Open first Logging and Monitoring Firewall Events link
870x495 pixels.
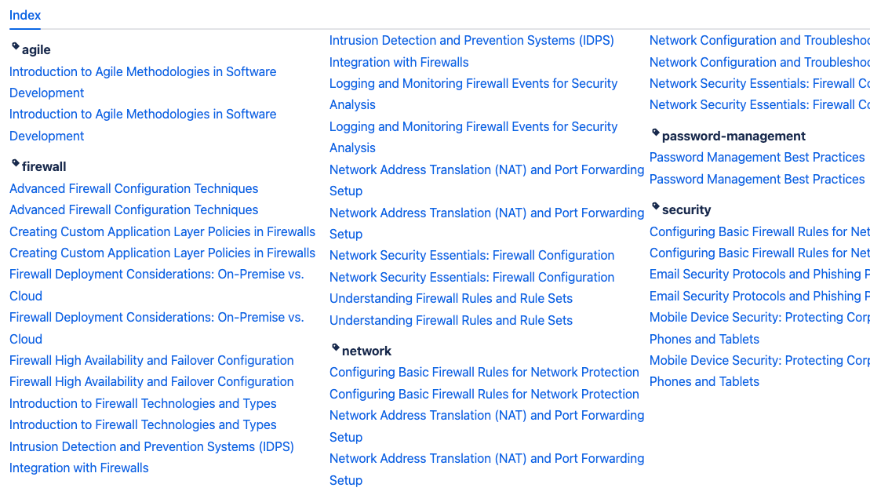(473, 84)
